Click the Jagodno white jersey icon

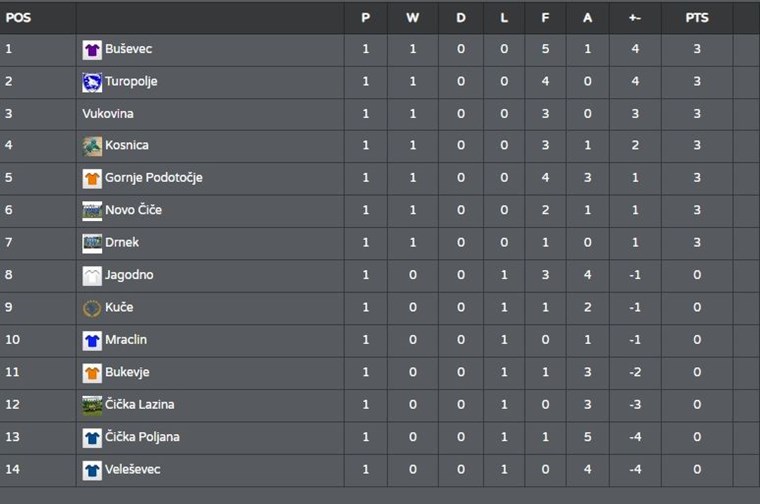92,275
